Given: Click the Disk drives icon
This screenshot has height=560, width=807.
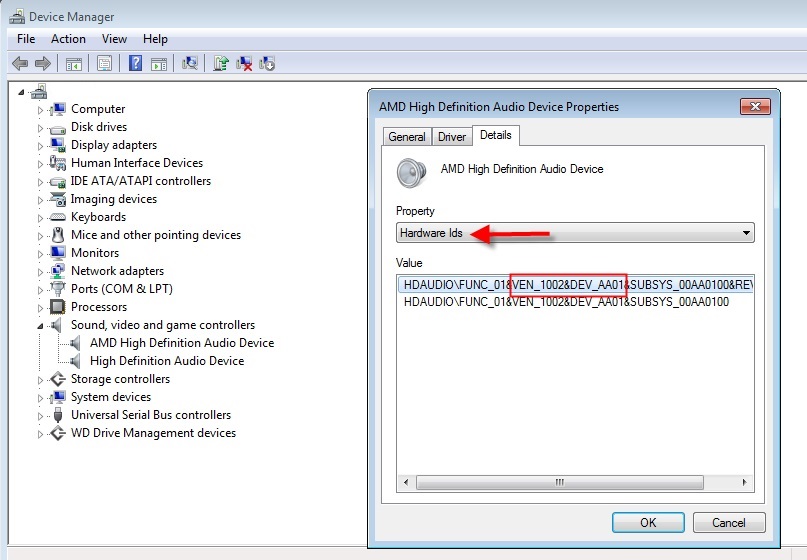Looking at the screenshot, I should point(58,128).
